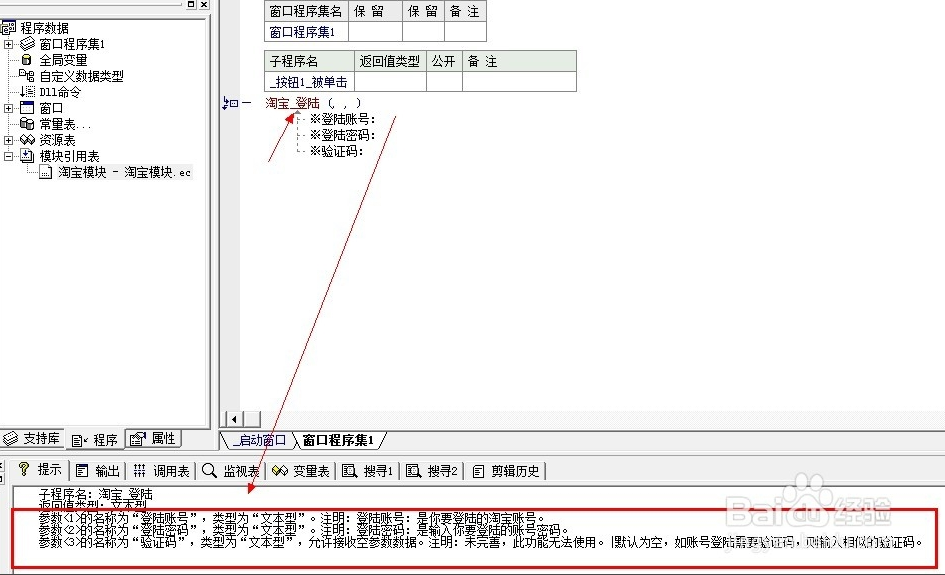Close the left project panel
The height and width of the screenshot is (575, 945).
204,4
